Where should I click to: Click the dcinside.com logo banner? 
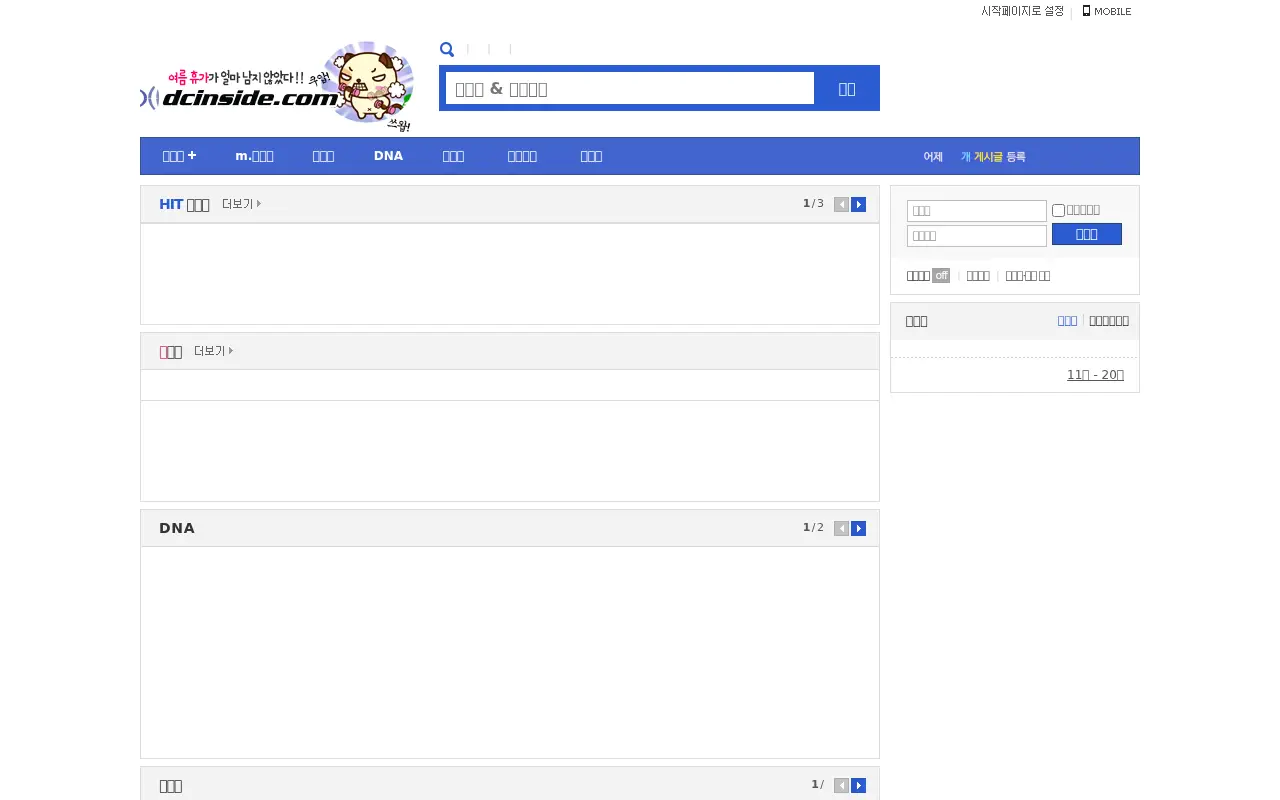[x=277, y=87]
